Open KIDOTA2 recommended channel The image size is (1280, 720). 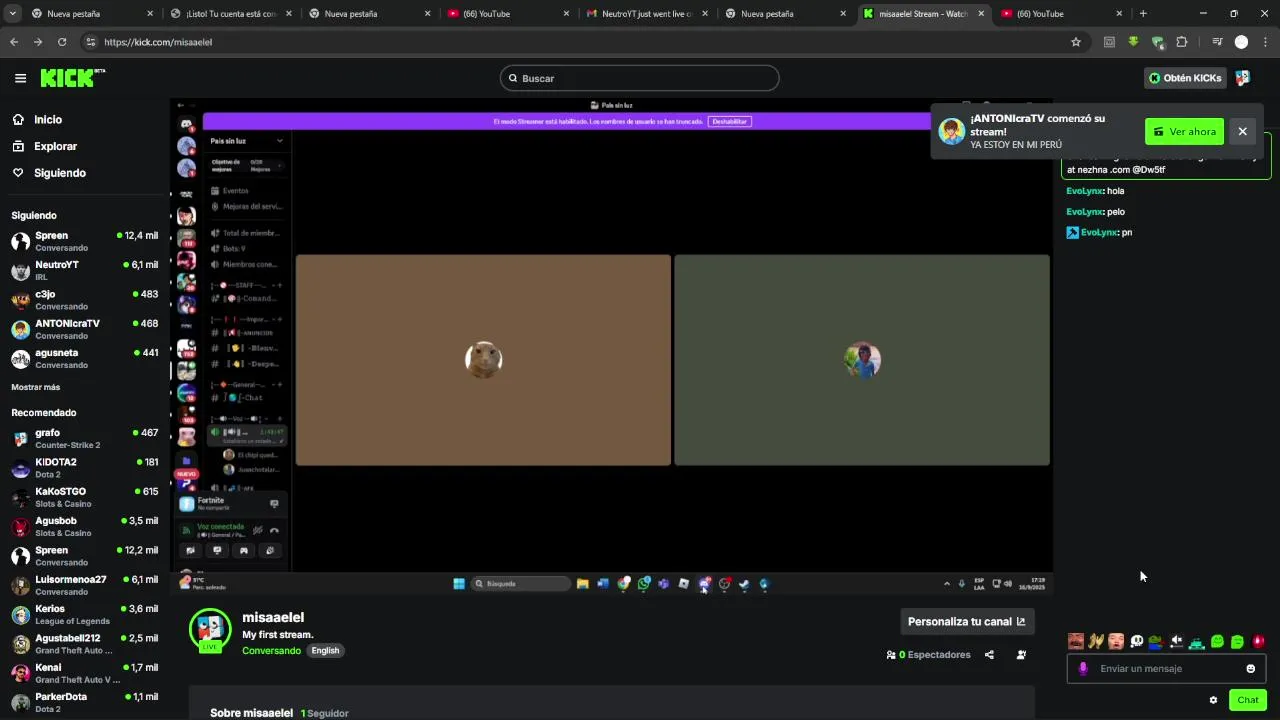tap(85, 468)
